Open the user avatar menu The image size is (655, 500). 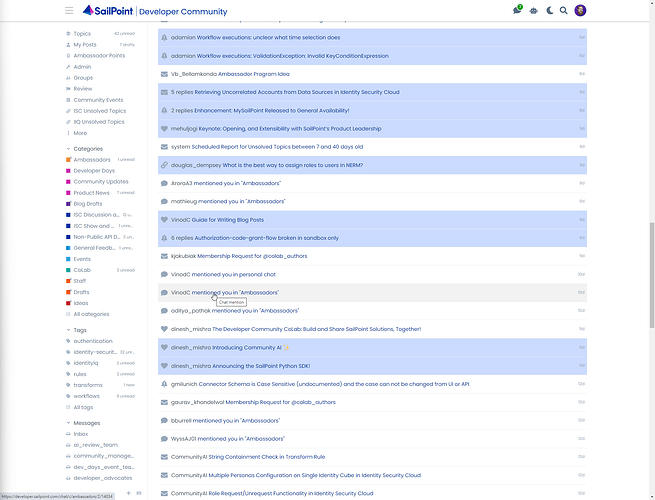[580, 10]
